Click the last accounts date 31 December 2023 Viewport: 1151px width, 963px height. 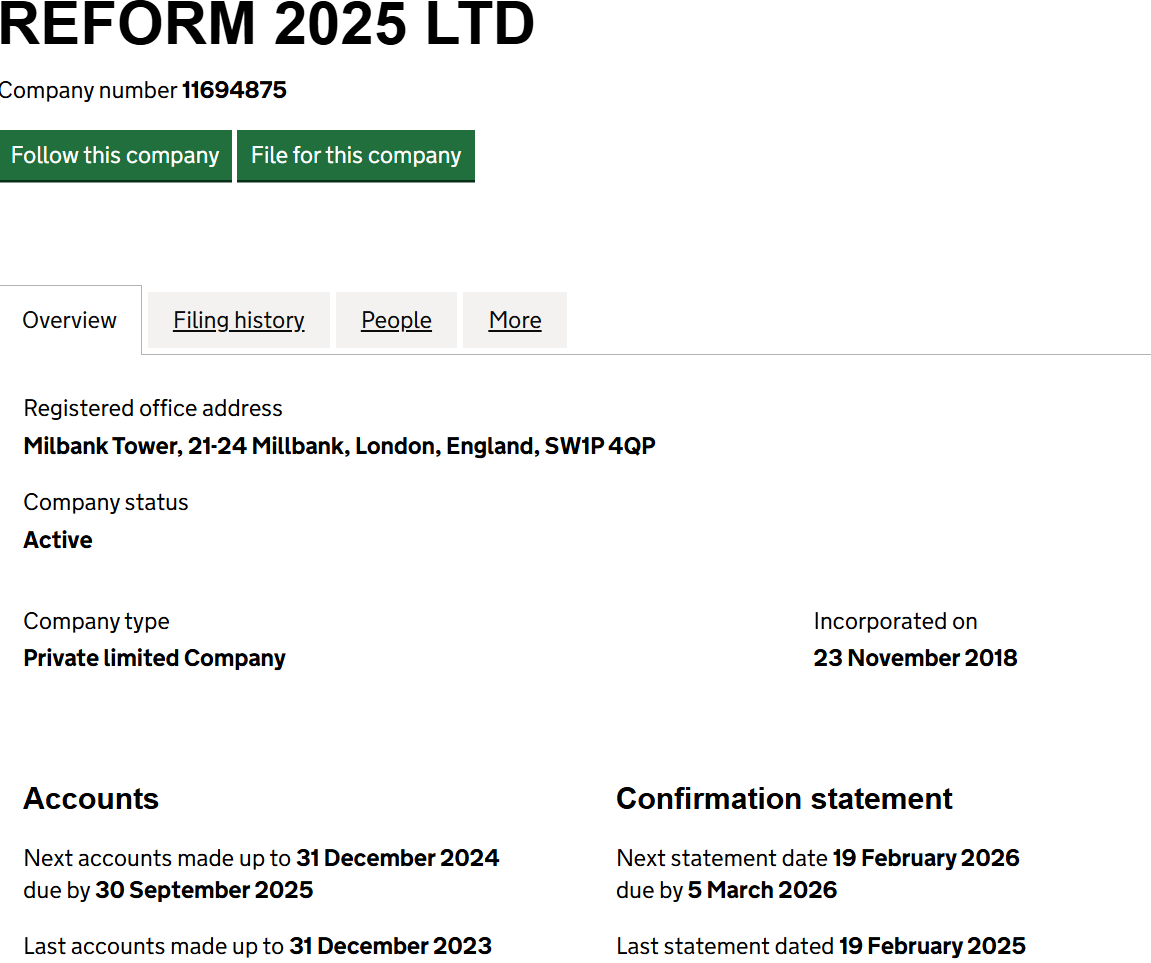[390, 946]
